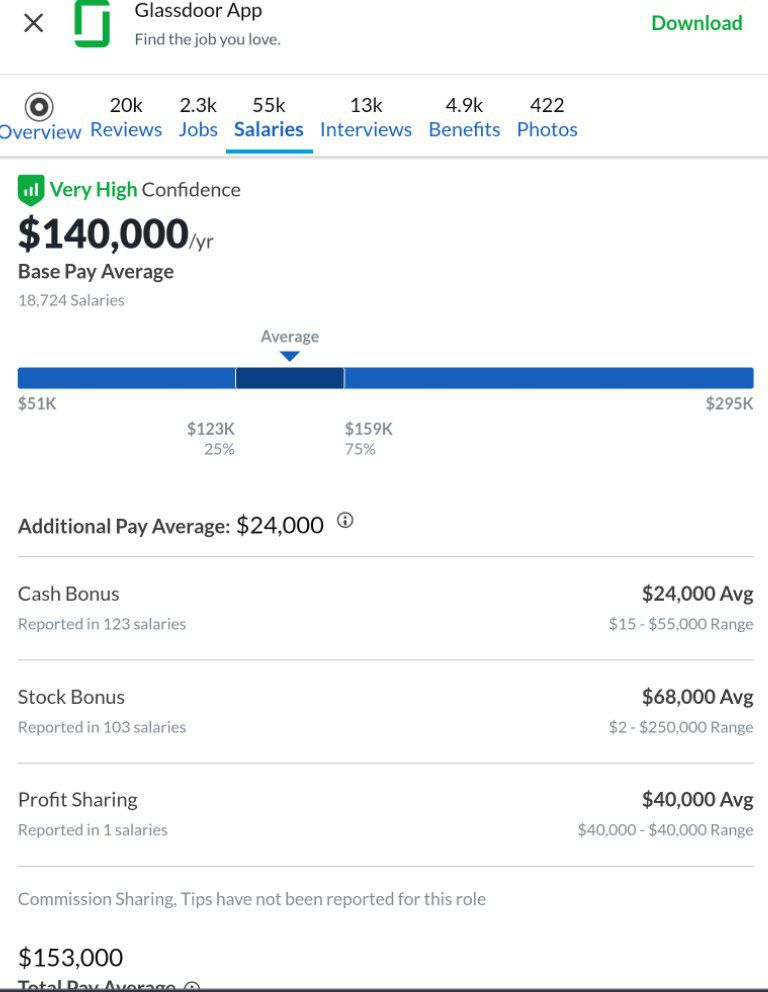Tap the Glassdoor App title text
Viewport: 768px width, 992px height.
198,10
